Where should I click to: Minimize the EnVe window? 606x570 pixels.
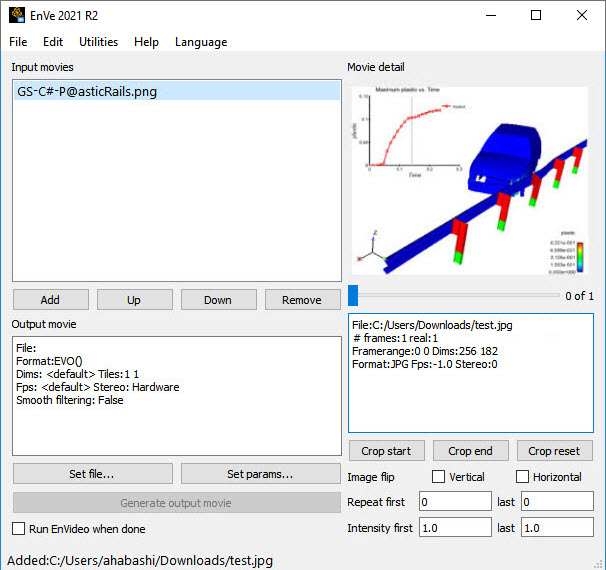pyautogui.click(x=491, y=15)
